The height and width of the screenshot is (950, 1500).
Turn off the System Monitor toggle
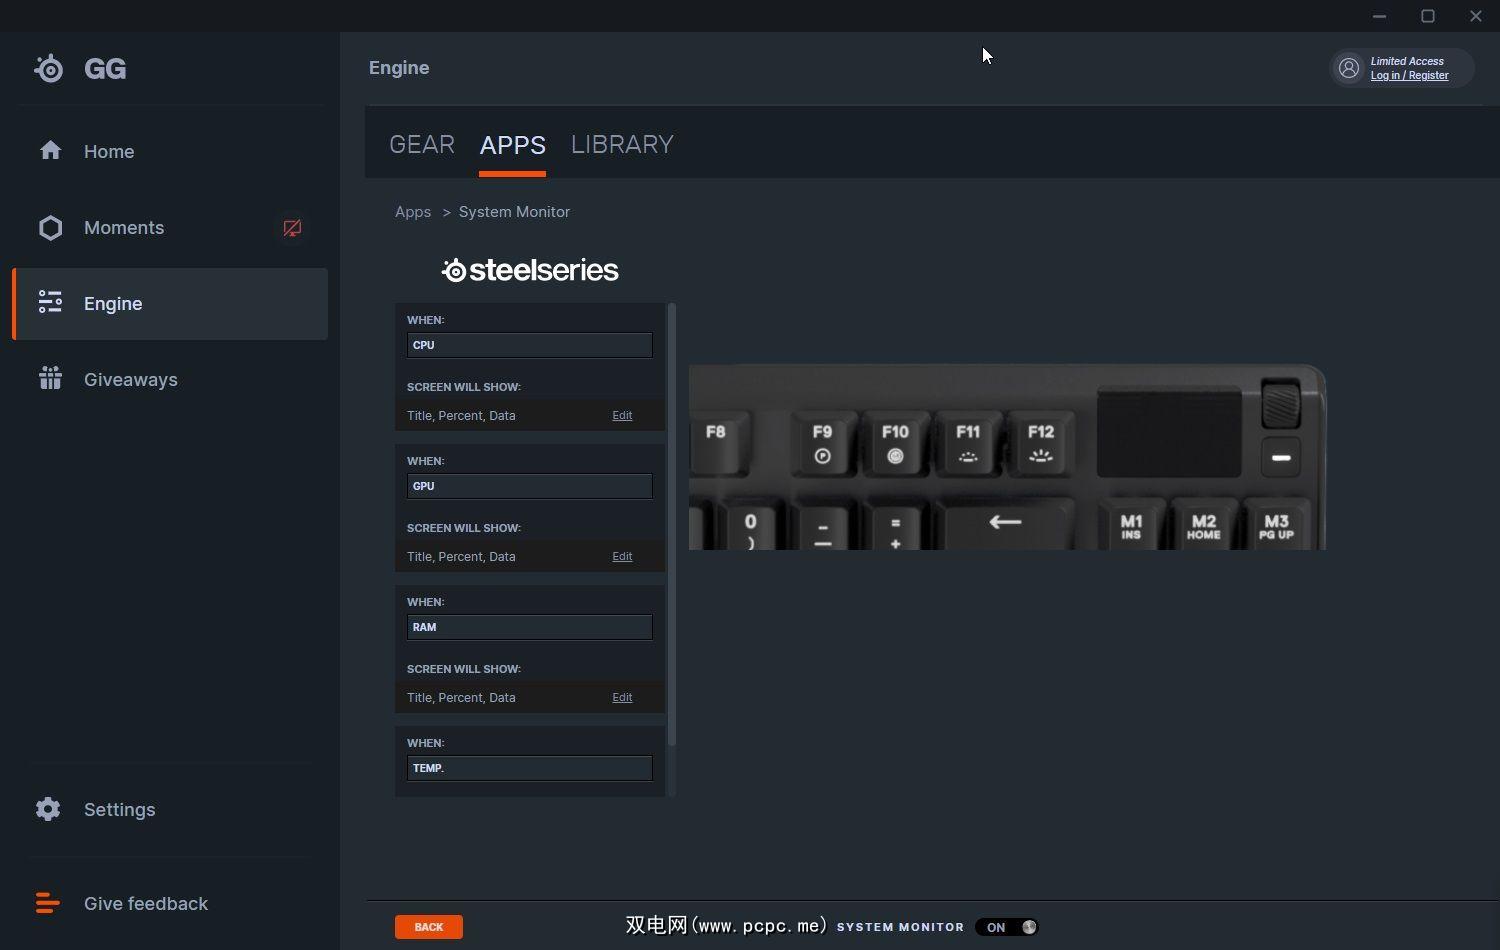coord(1007,927)
